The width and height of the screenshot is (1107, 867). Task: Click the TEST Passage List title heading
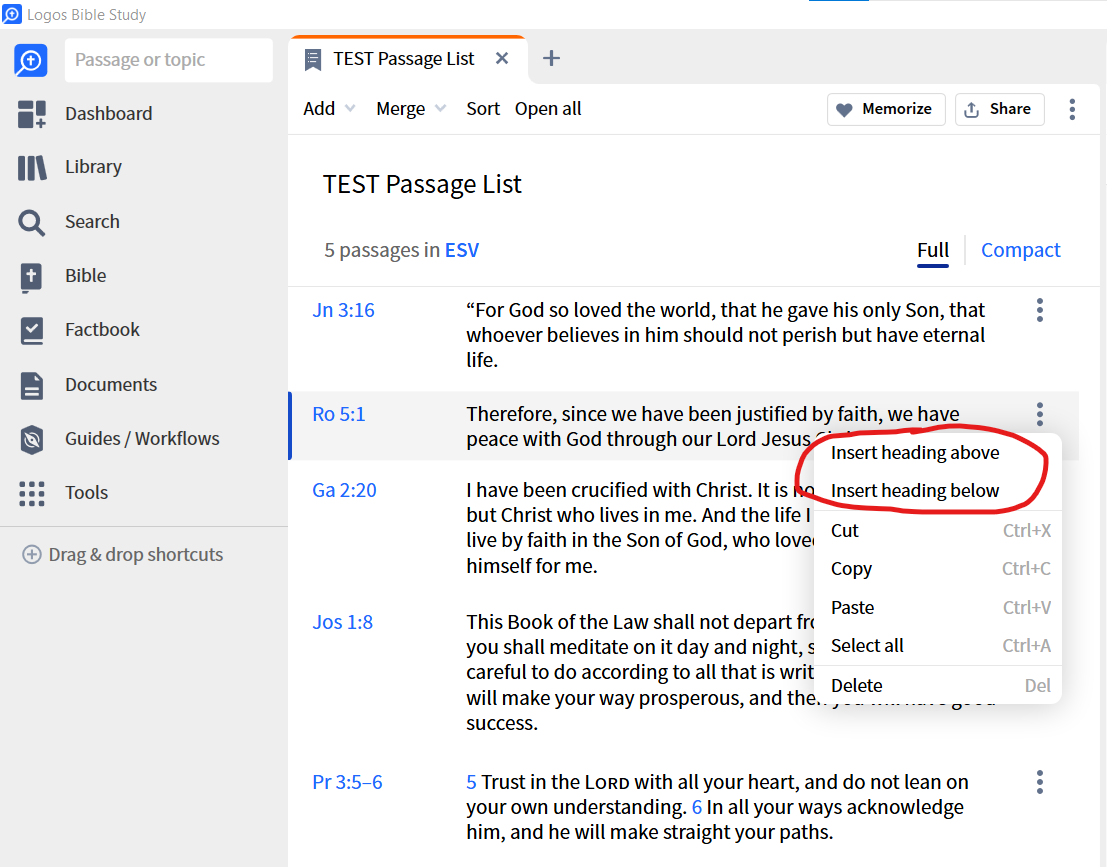[x=422, y=184]
